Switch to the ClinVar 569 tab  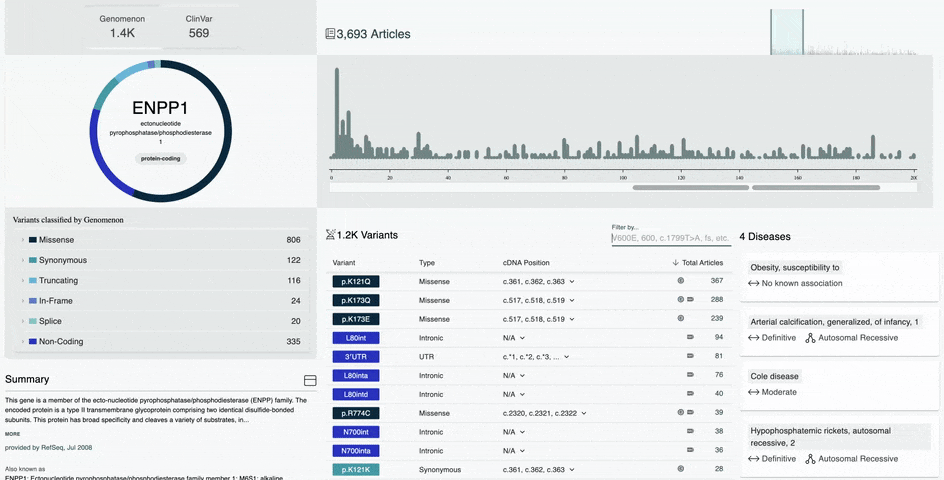[x=199, y=26]
